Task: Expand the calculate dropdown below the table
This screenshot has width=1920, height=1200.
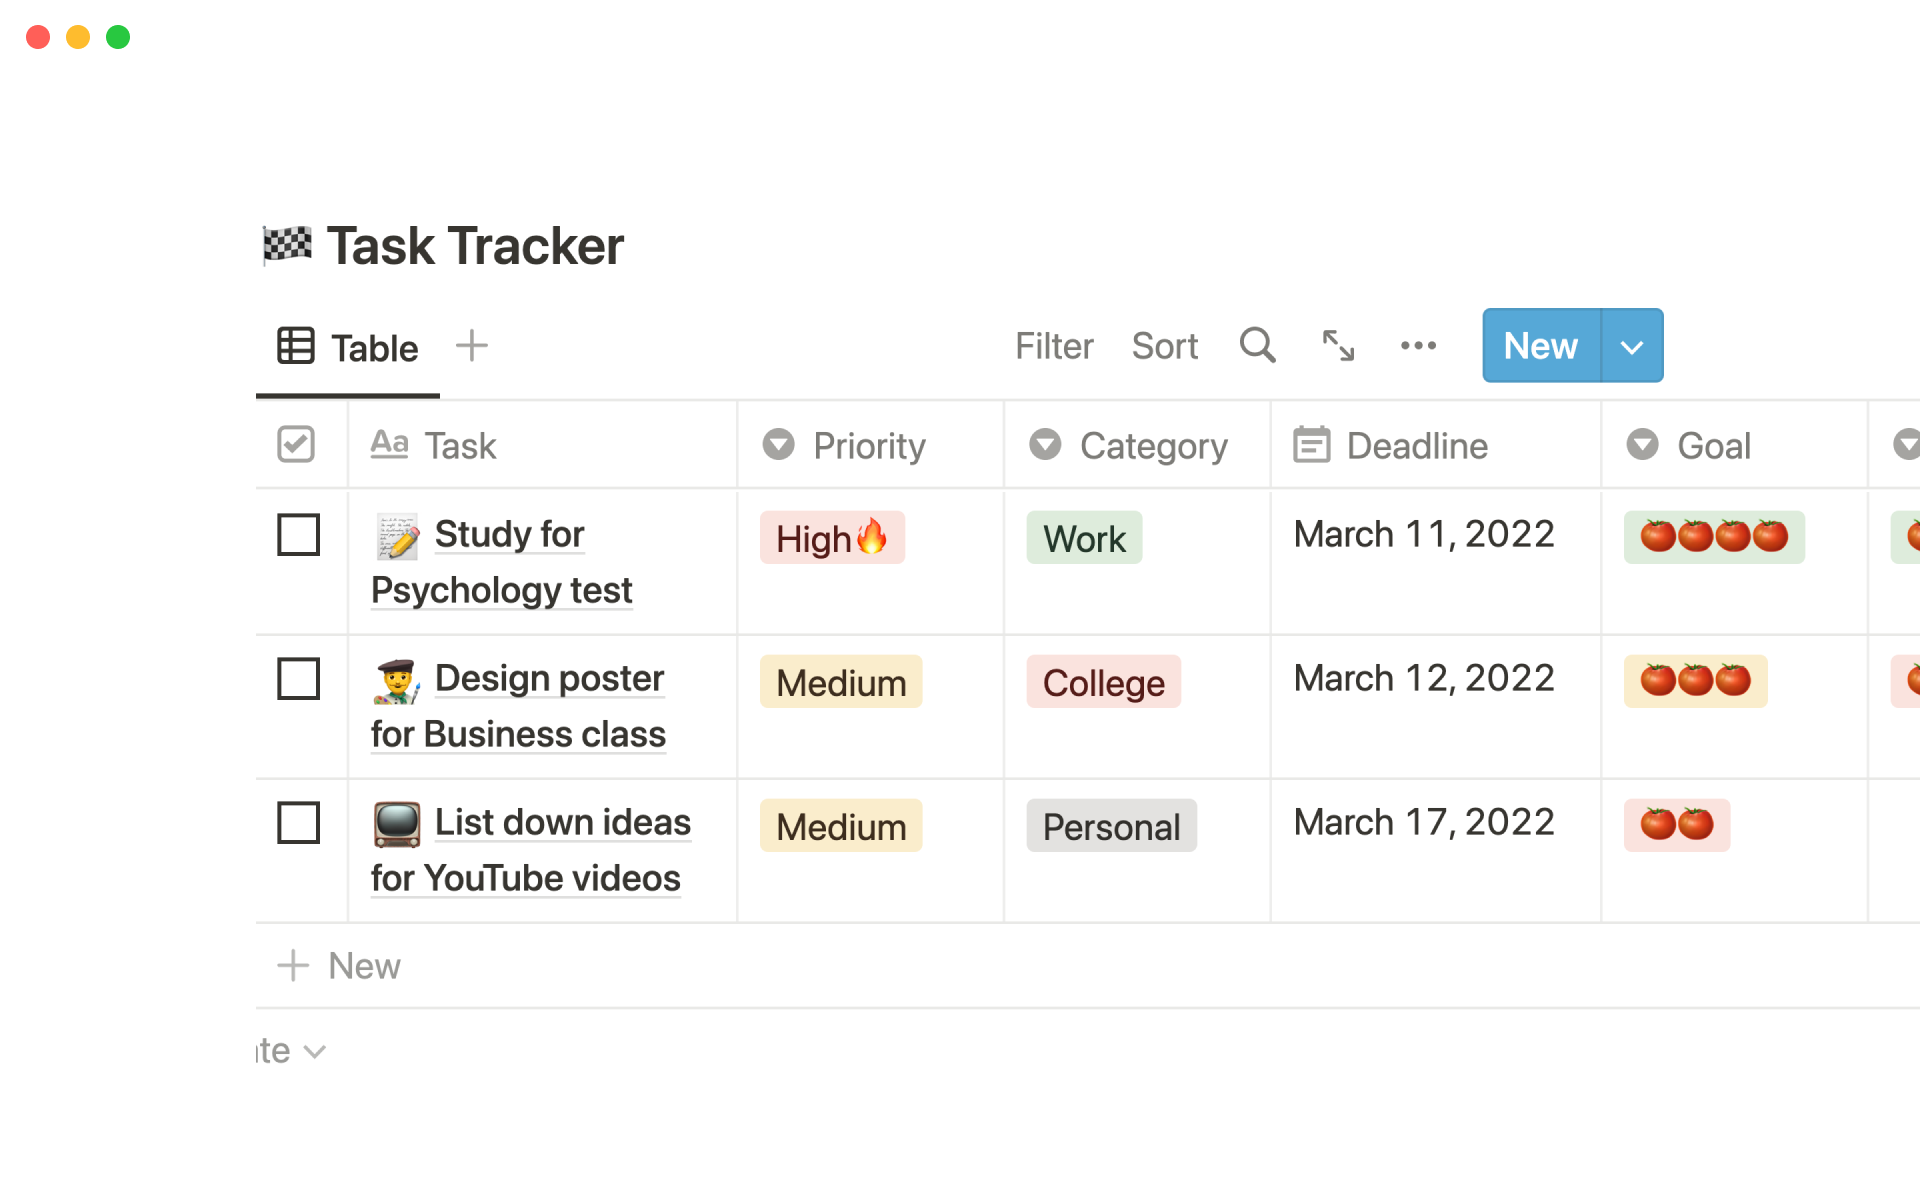Action: tap(290, 1051)
